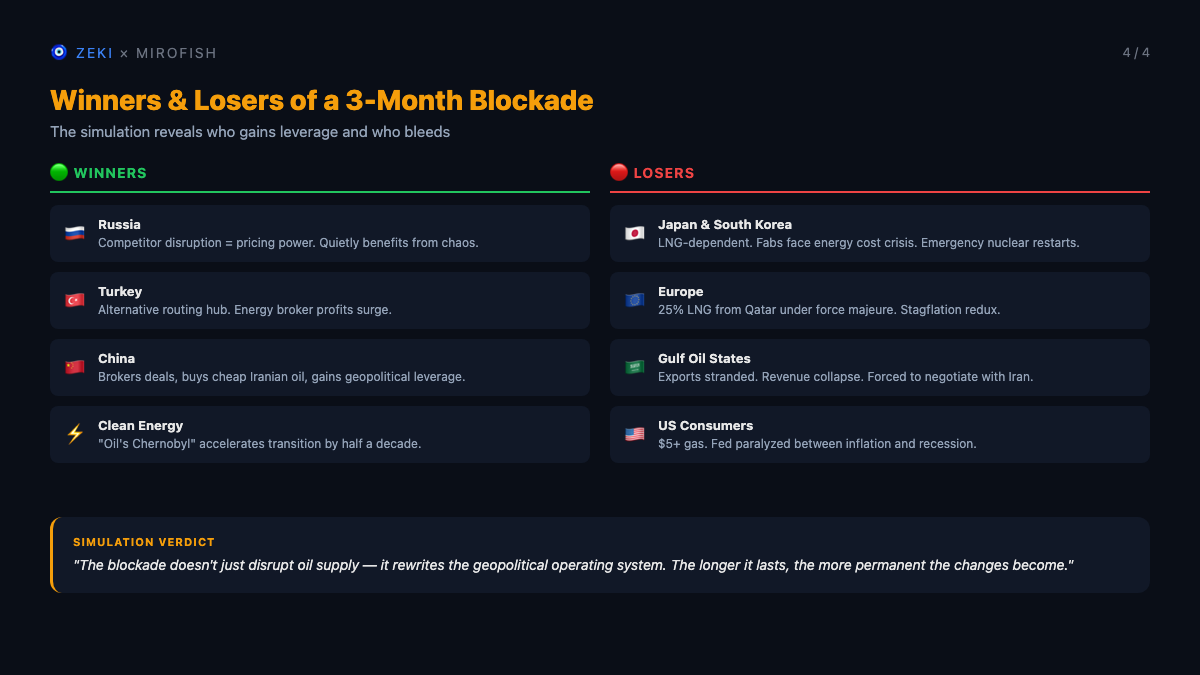1200x675 pixels.
Task: Click the red circle beside Losers
Action: click(619, 172)
